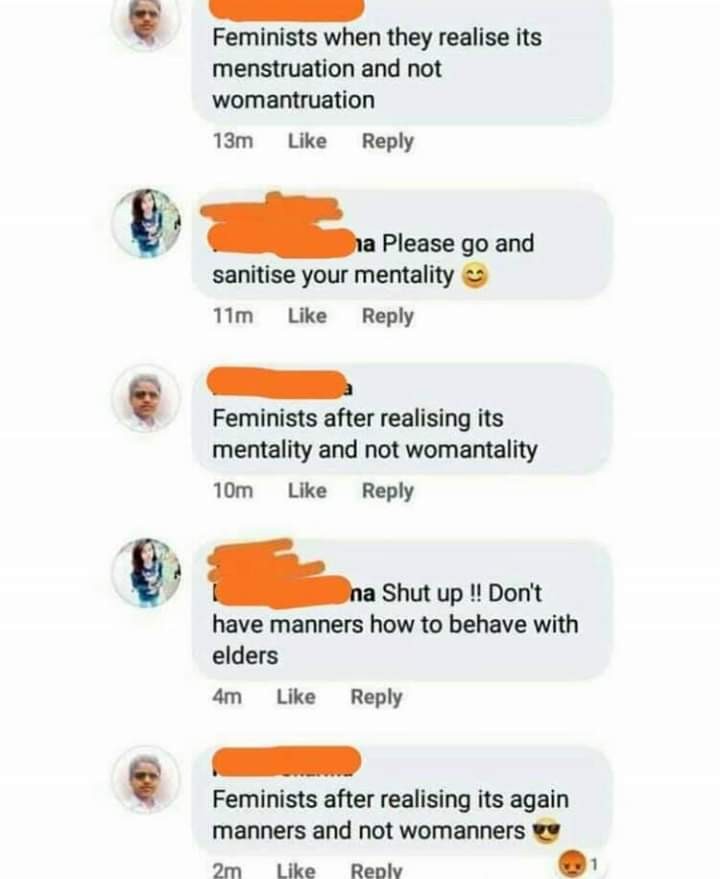This screenshot has height=879, width=720.
Task: Like the 'womantality' comment from 10m ago
Action: click(x=307, y=491)
